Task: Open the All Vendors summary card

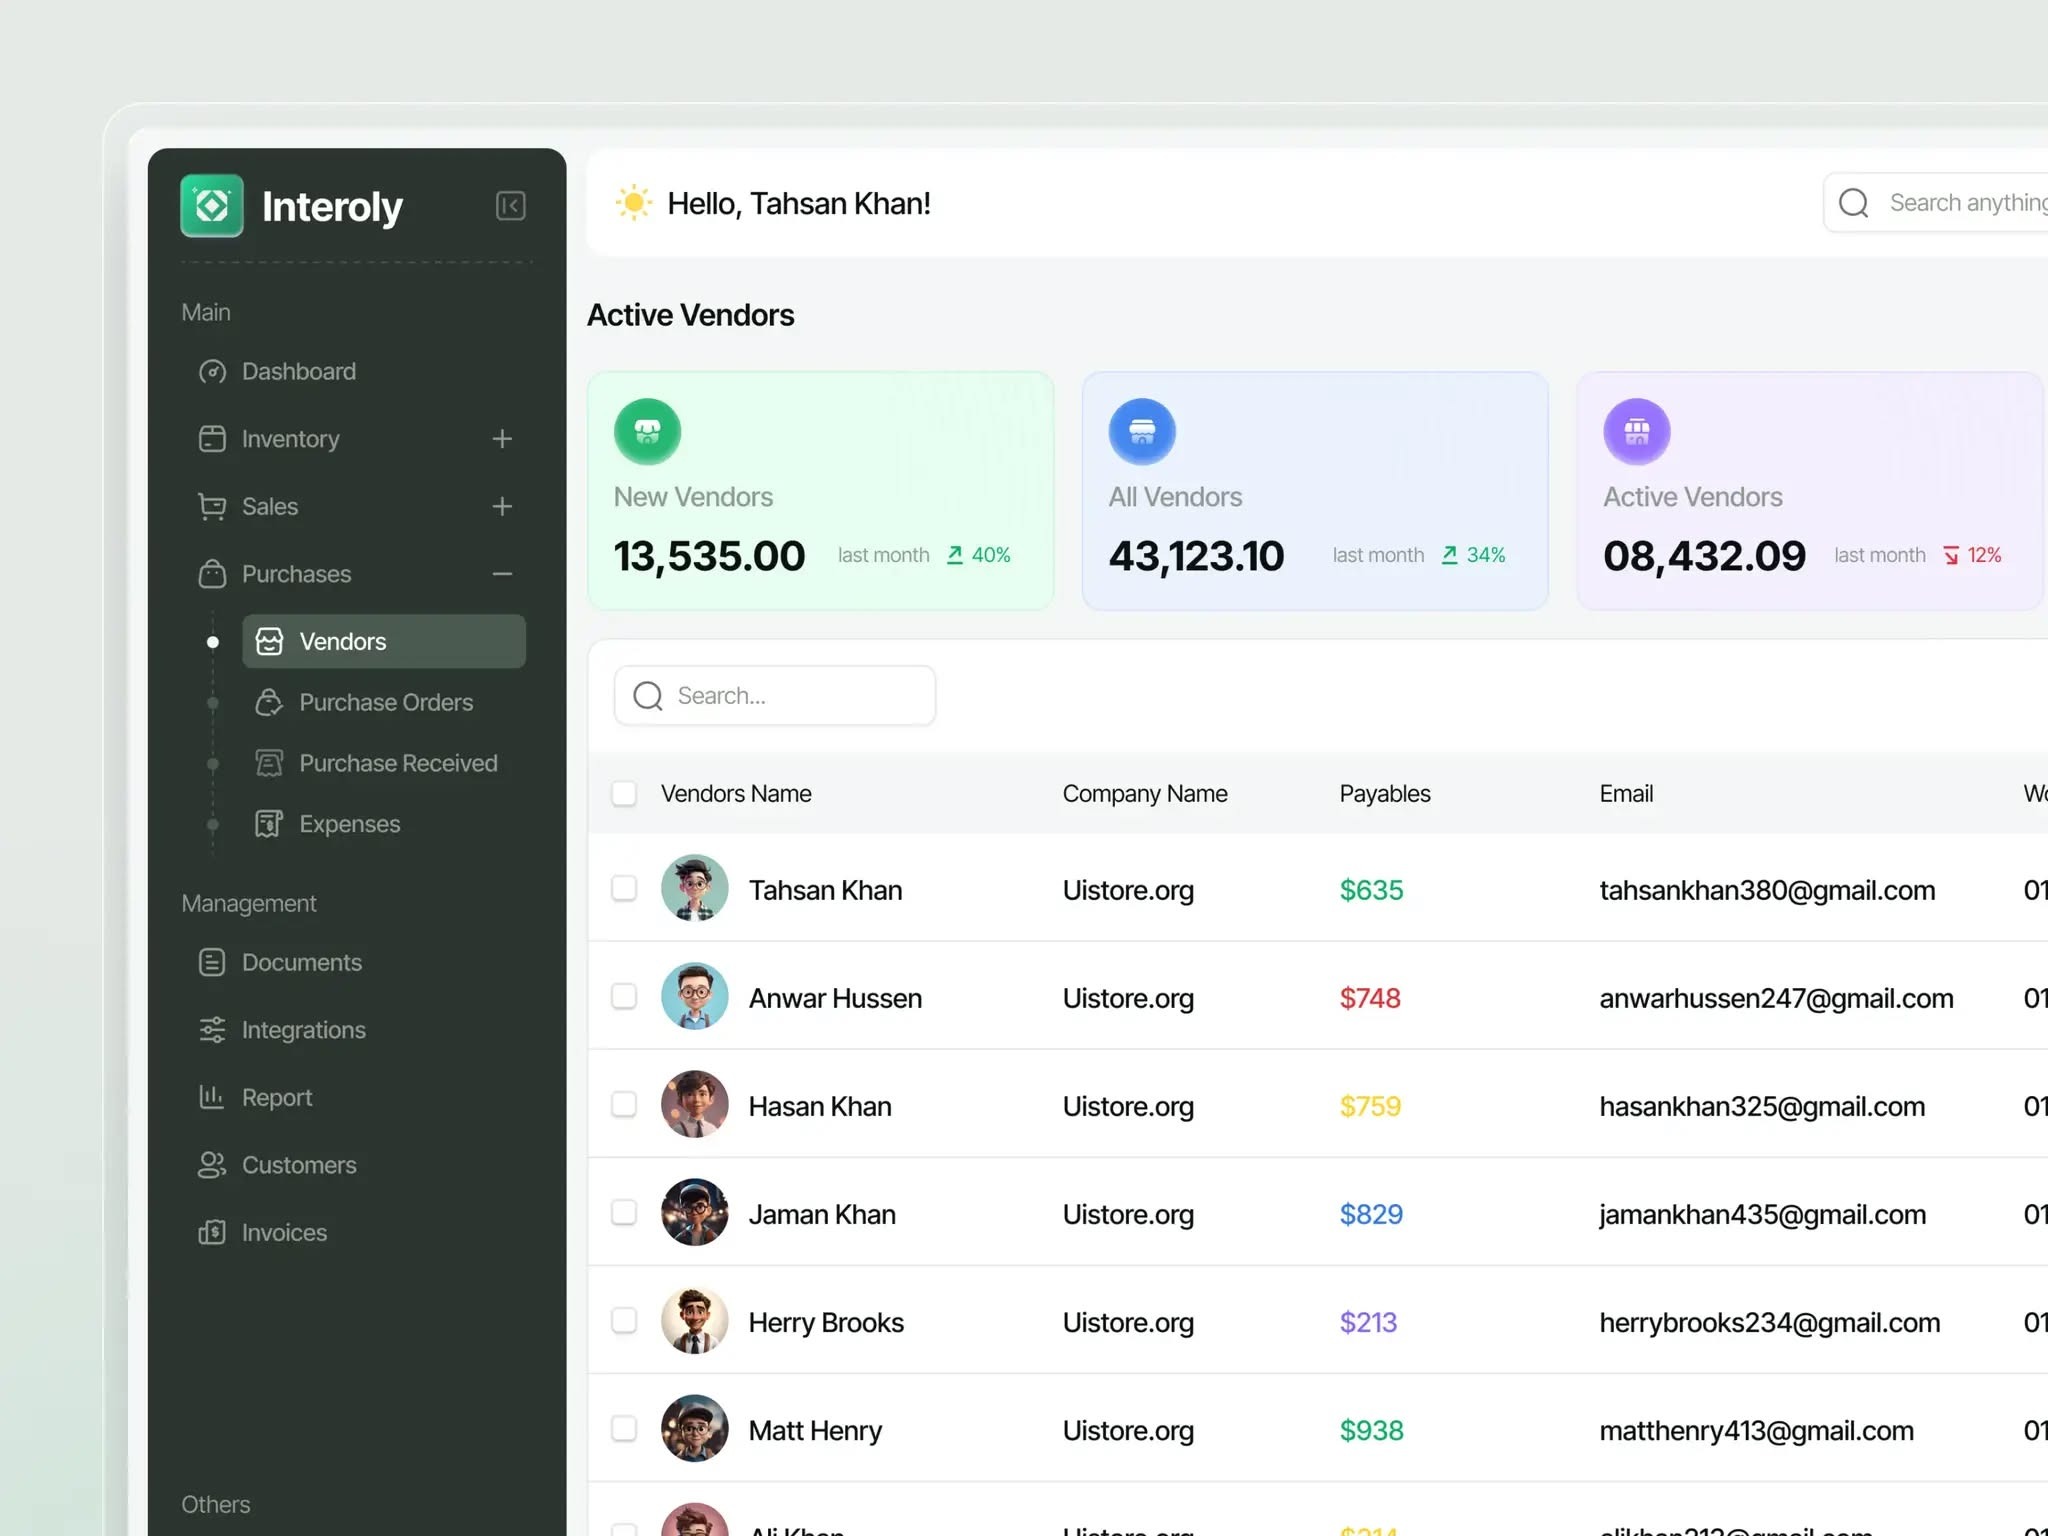Action: [1315, 491]
